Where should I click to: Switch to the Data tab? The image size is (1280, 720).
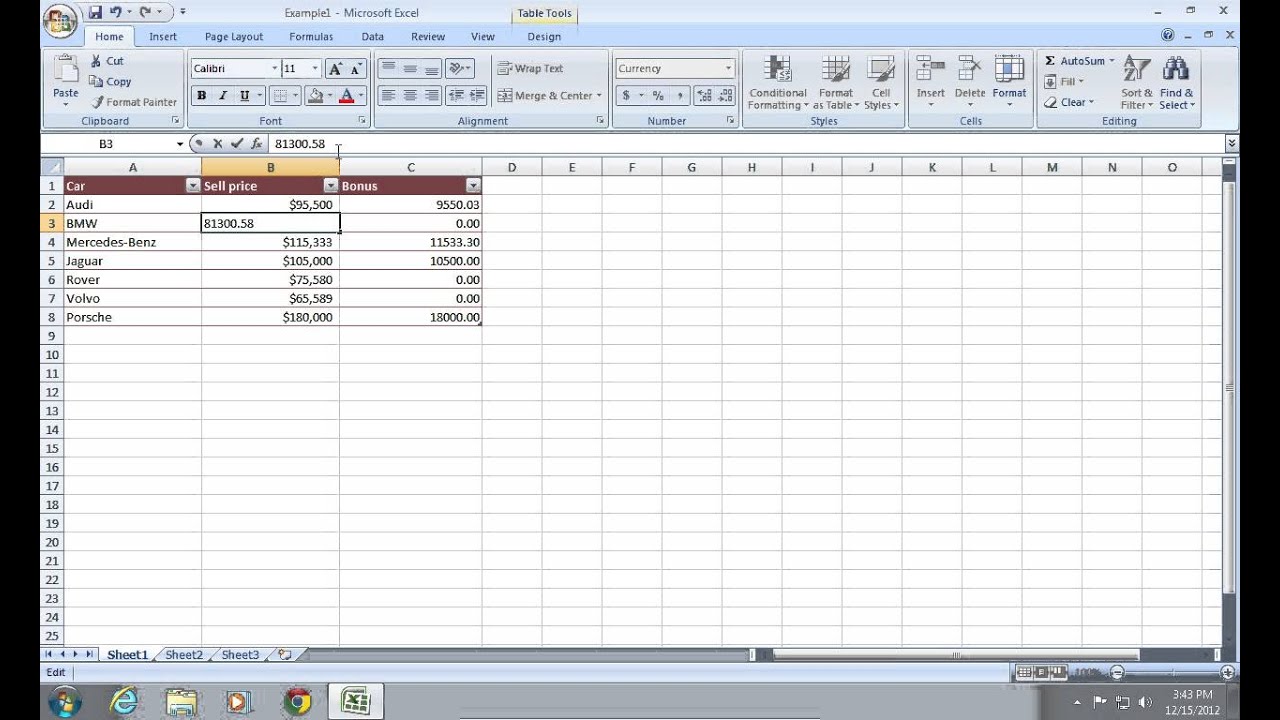click(373, 37)
